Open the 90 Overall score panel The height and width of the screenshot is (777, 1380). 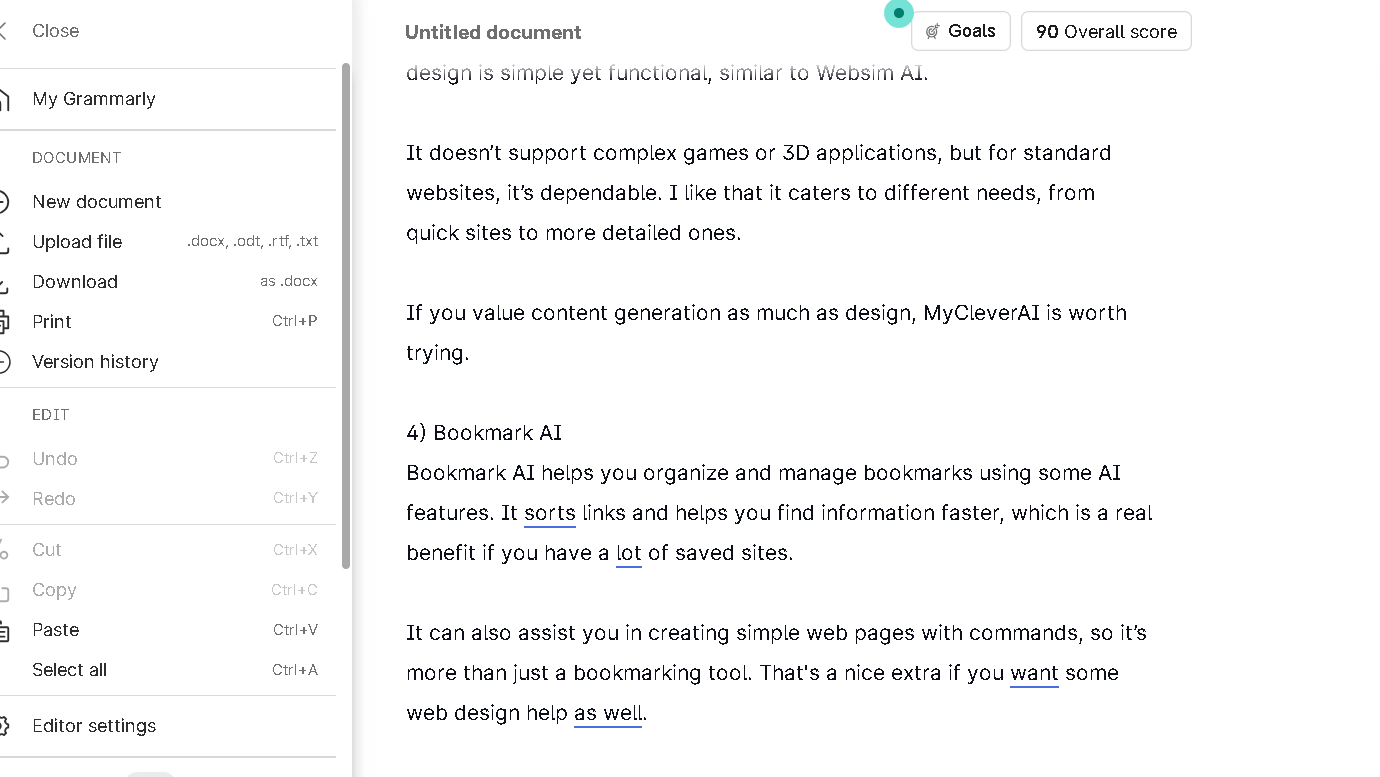pyautogui.click(x=1106, y=31)
